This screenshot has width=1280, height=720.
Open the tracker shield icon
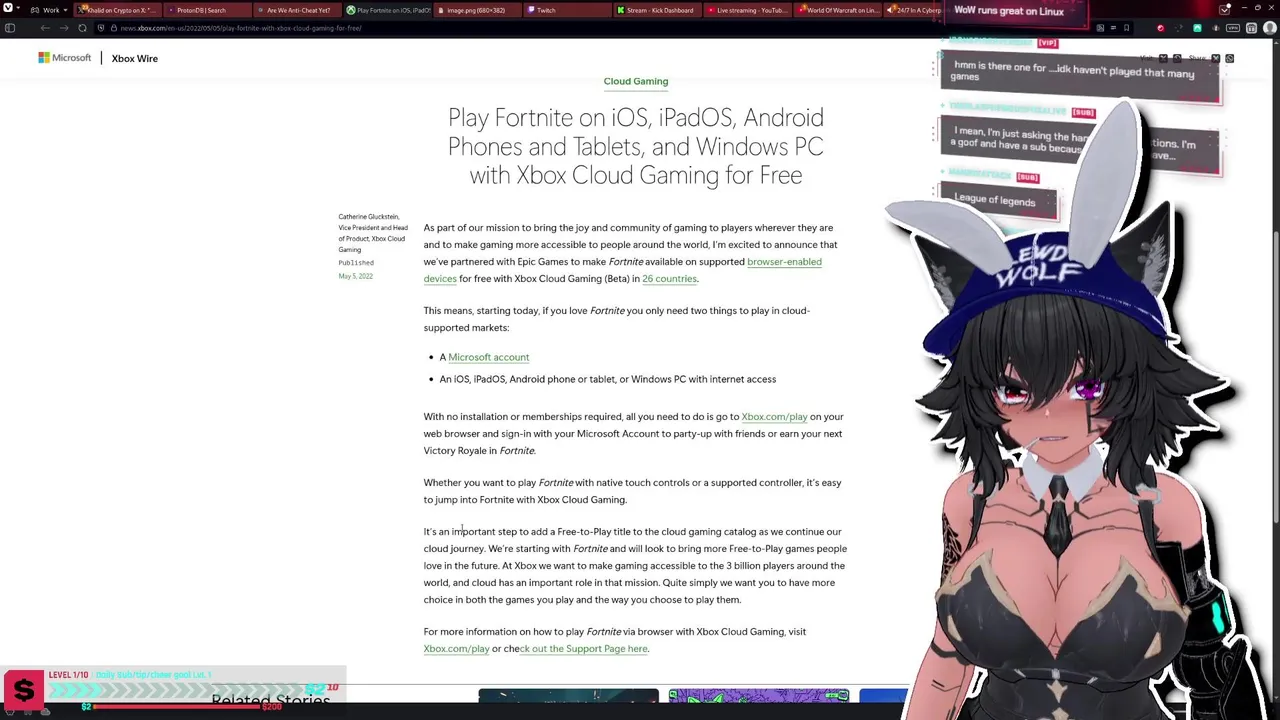[x=101, y=28]
